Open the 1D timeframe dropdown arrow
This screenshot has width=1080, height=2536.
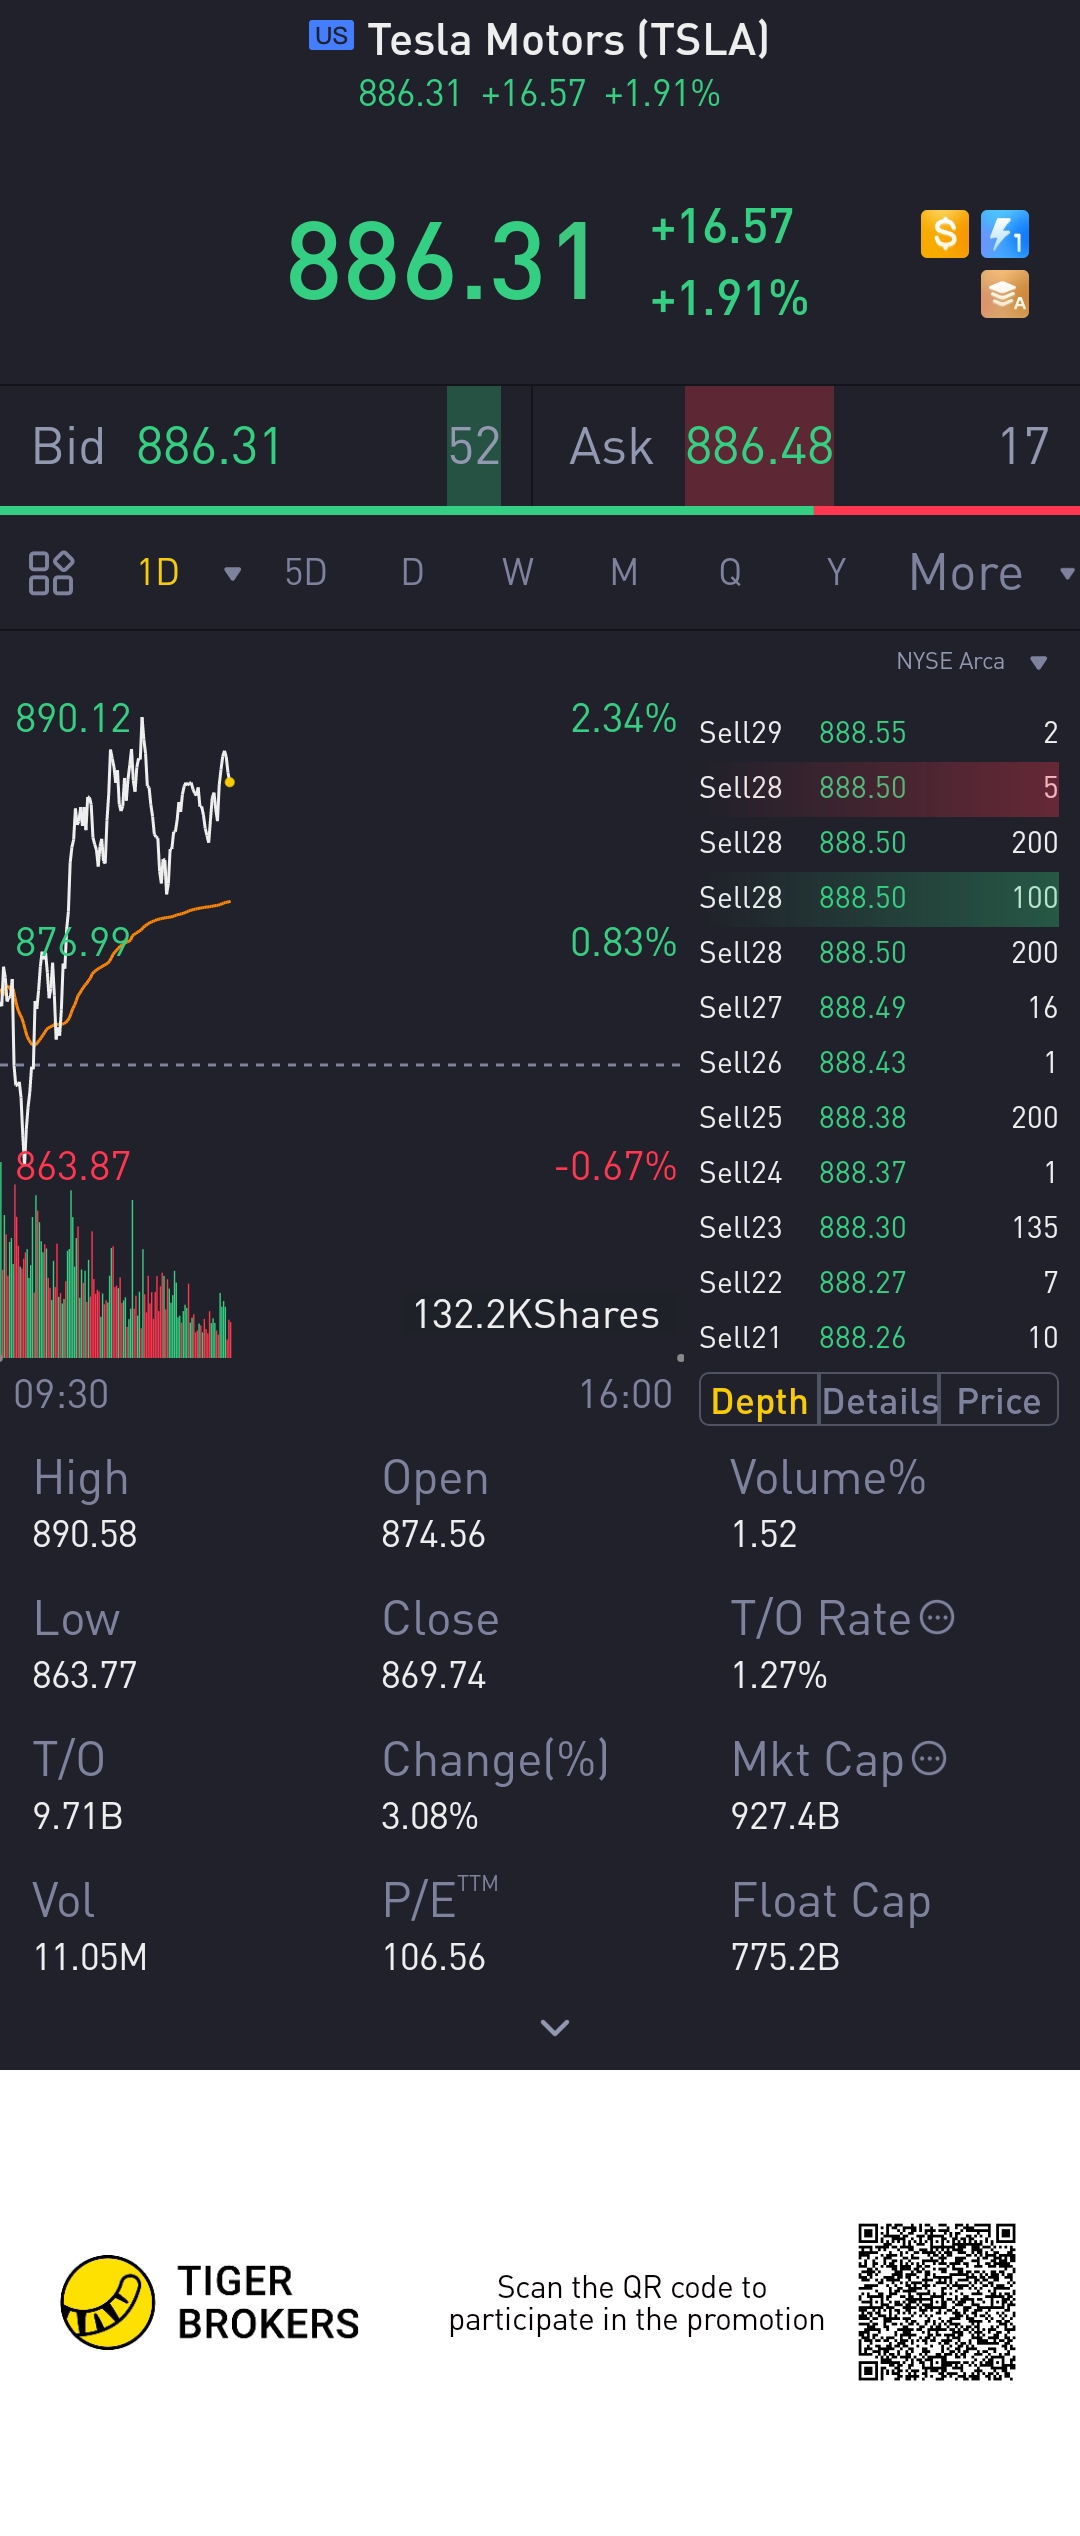coord(233,574)
